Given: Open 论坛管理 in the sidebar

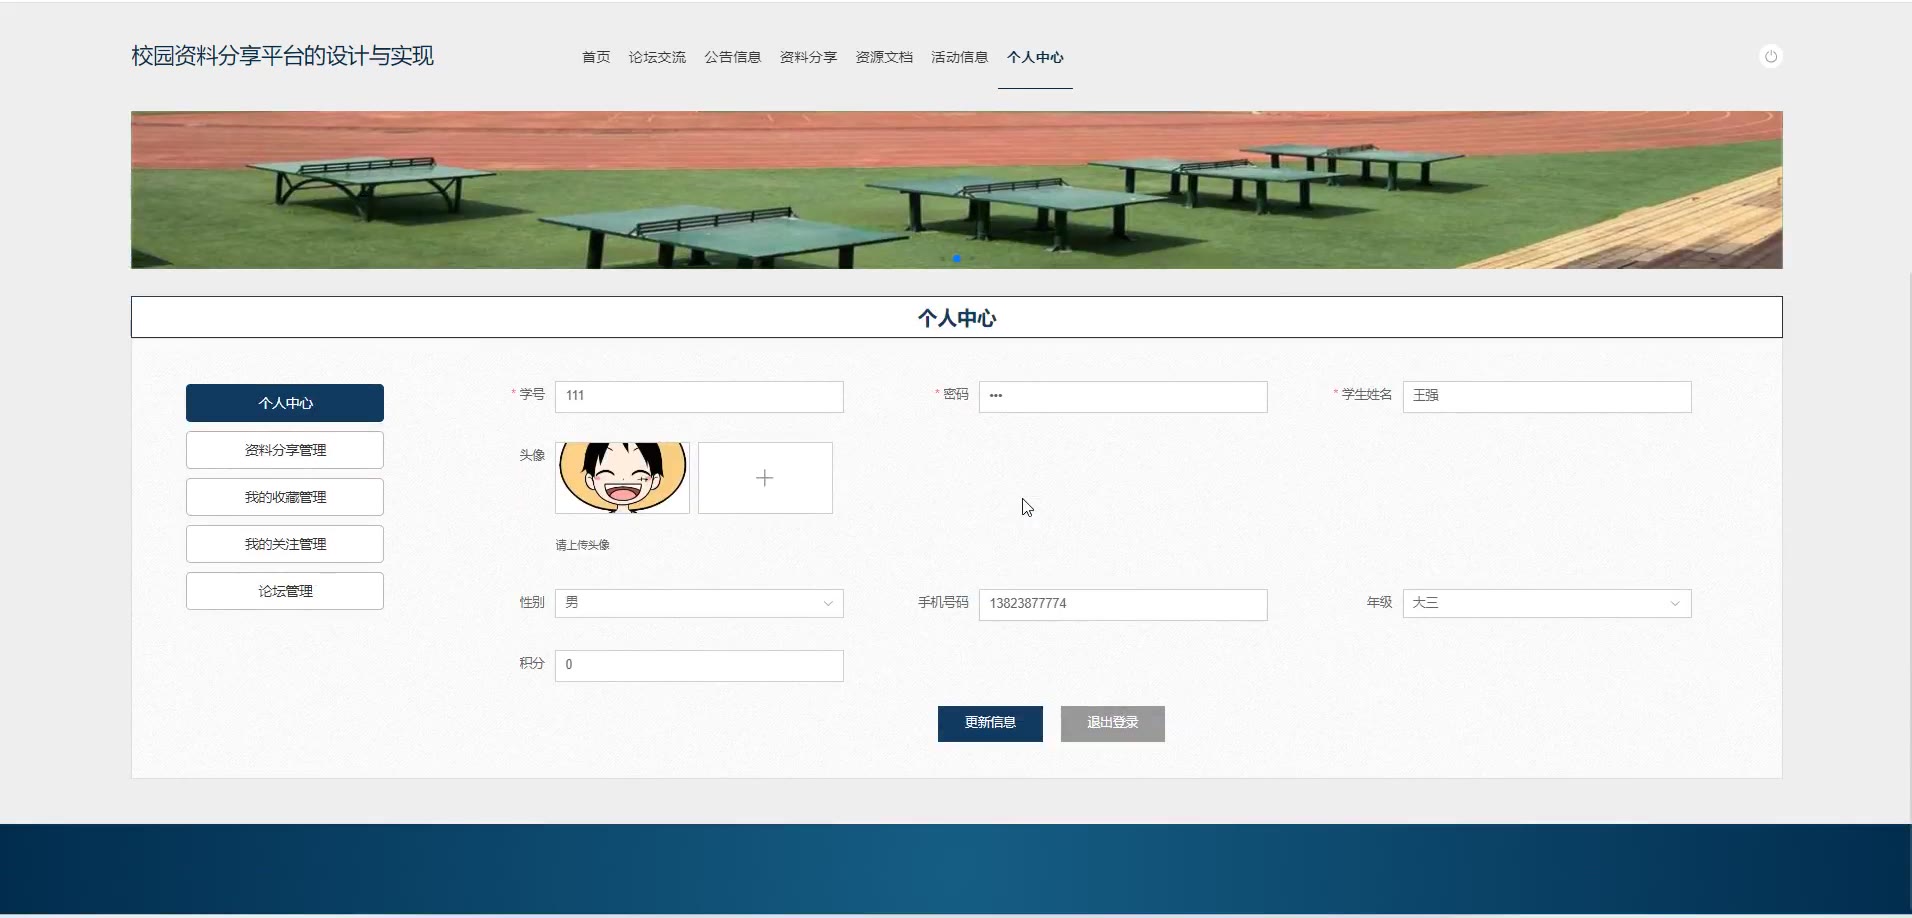Looking at the screenshot, I should click(x=285, y=591).
